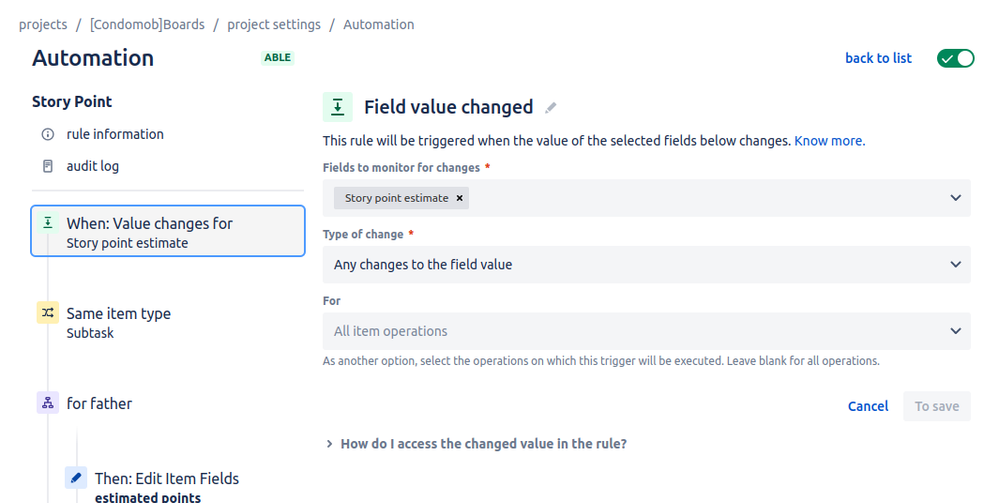Go to project settings in breadcrumb

click(274, 24)
